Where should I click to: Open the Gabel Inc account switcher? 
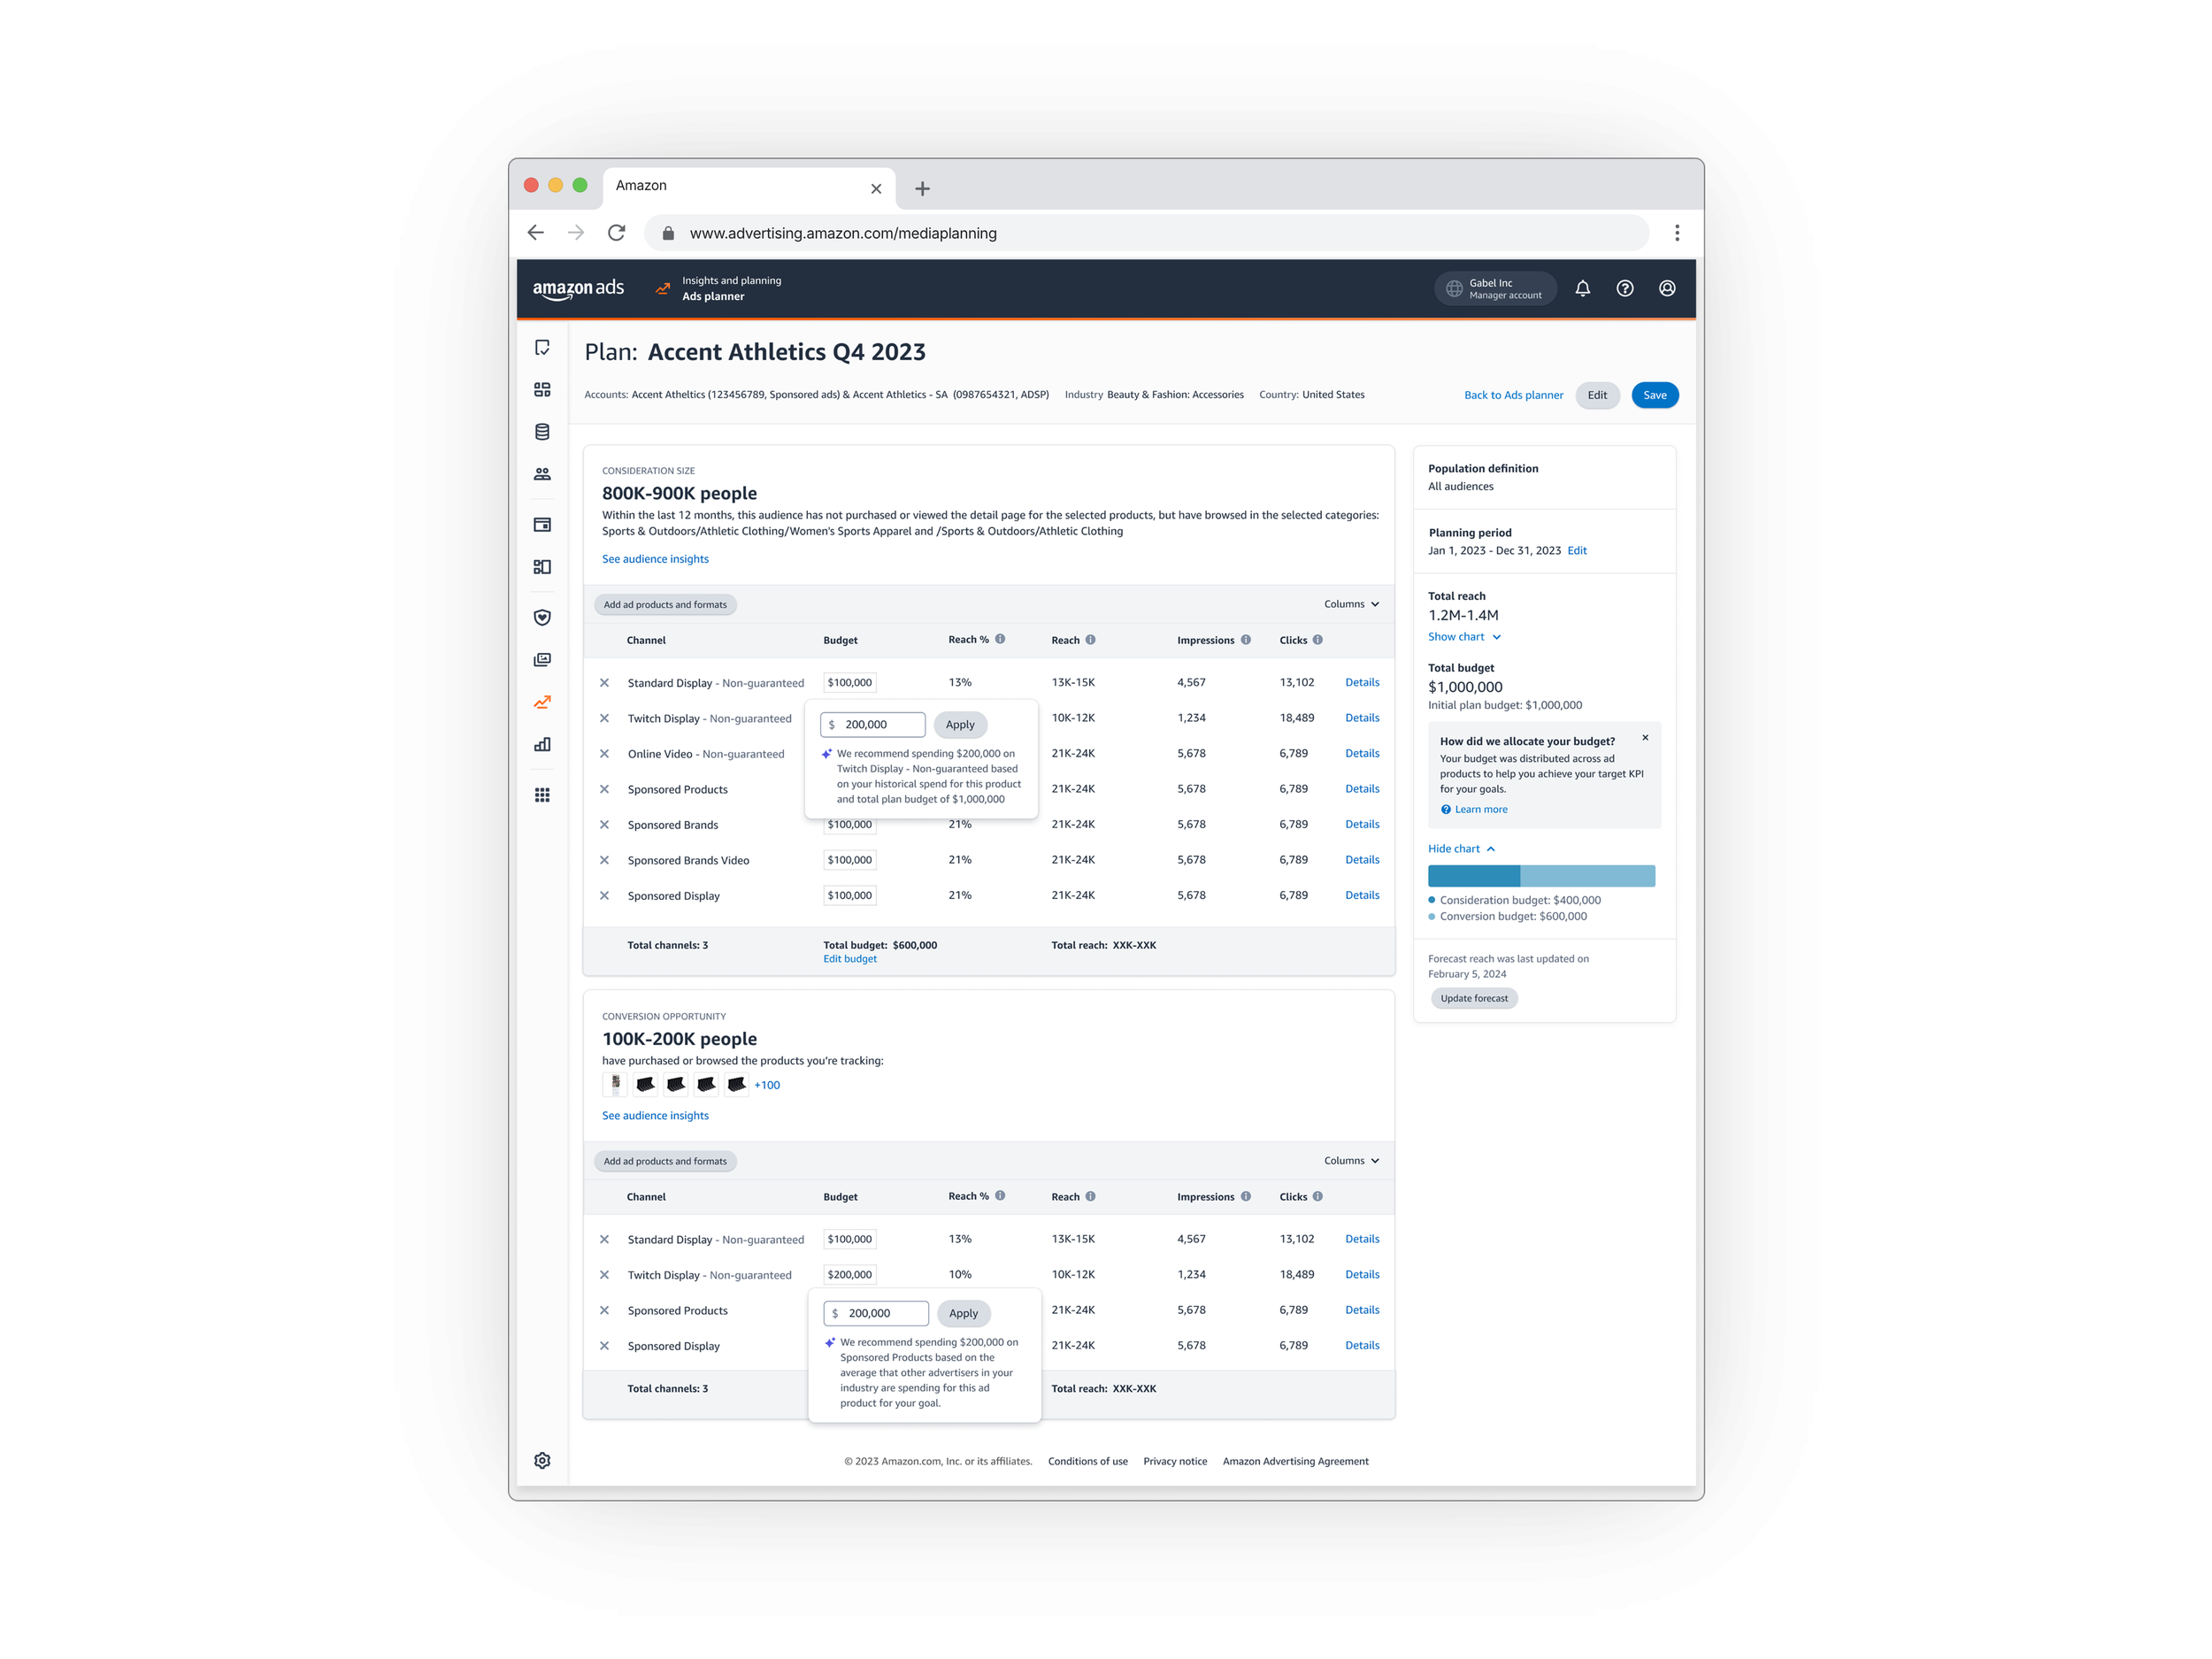(1495, 288)
